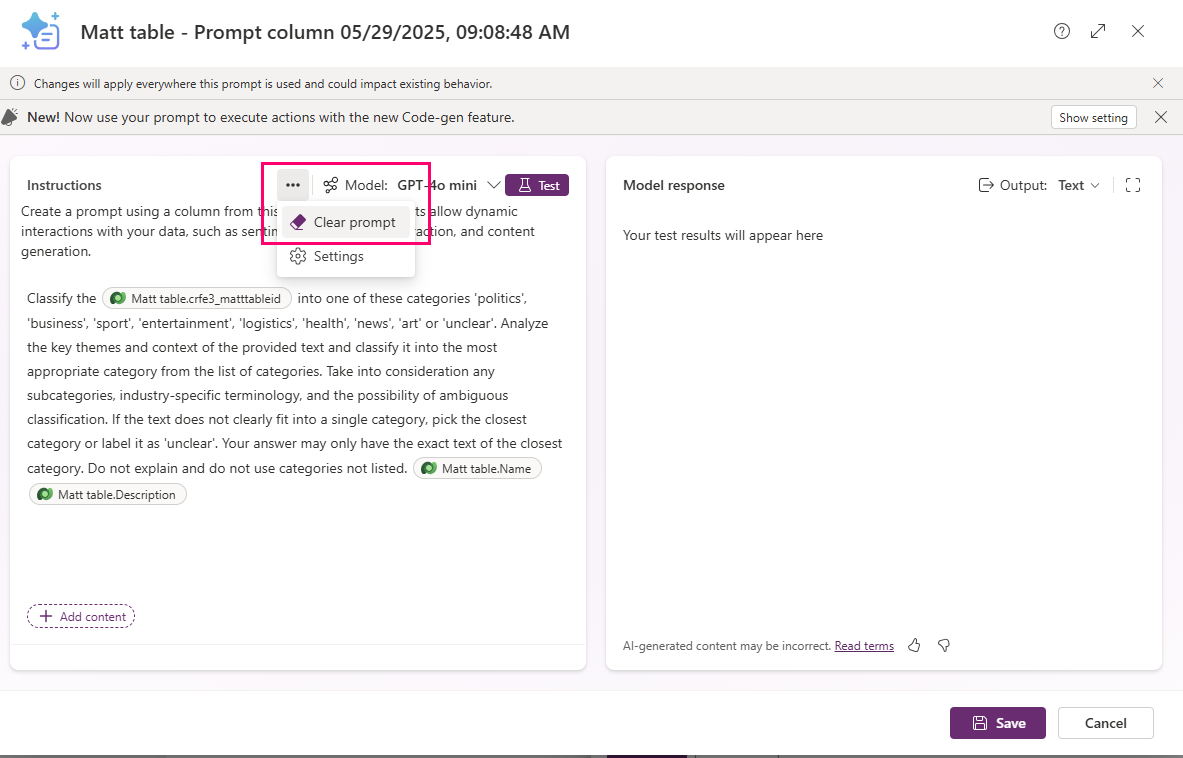Open the More options ellipsis menu
Image resolution: width=1183 pixels, height=758 pixels.
pos(292,184)
